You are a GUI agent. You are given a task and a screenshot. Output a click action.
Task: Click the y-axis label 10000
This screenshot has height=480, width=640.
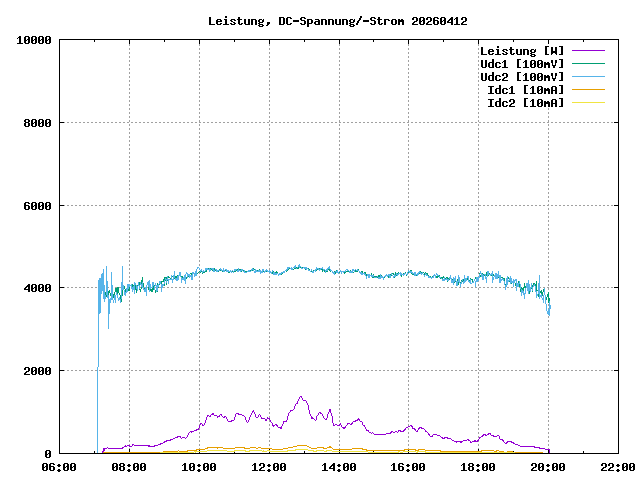click(x=33, y=40)
